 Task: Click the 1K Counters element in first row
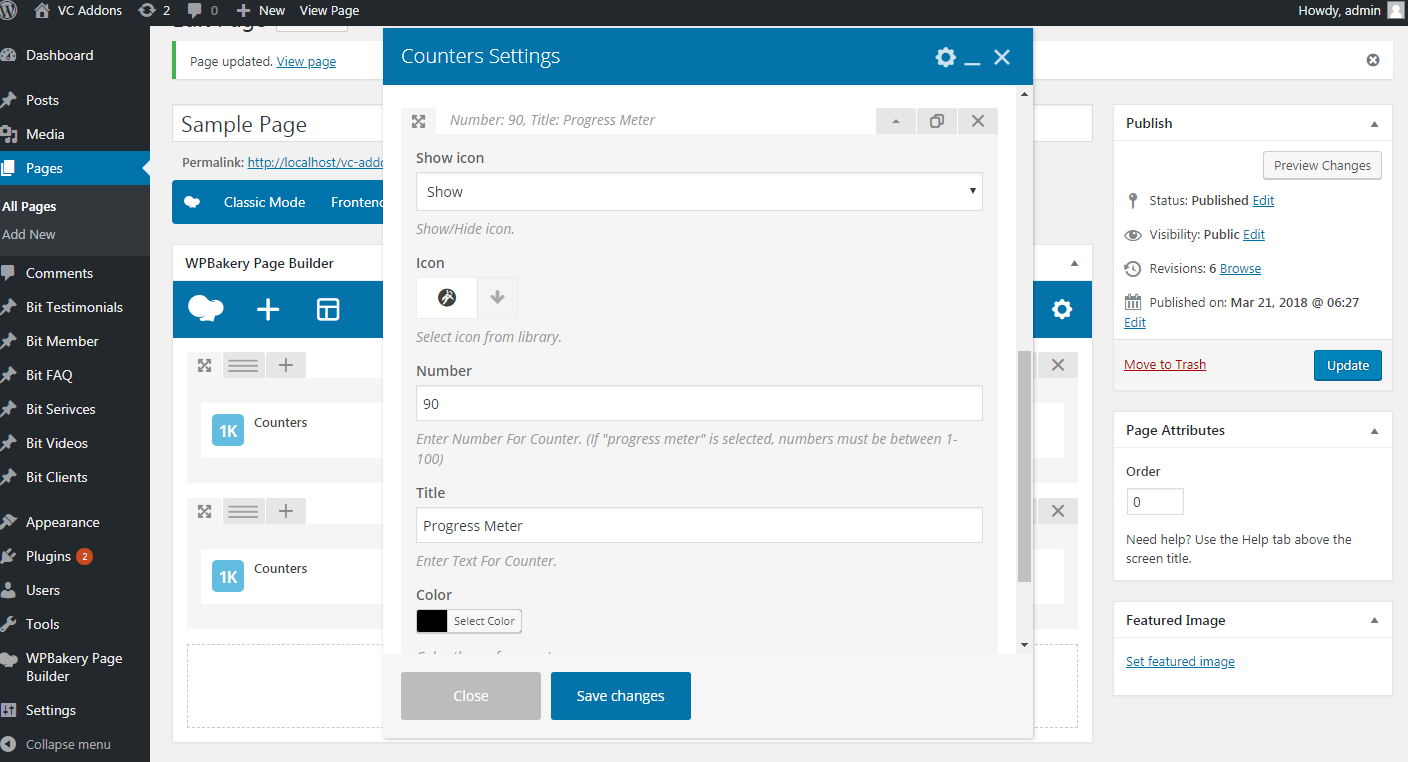click(x=228, y=430)
